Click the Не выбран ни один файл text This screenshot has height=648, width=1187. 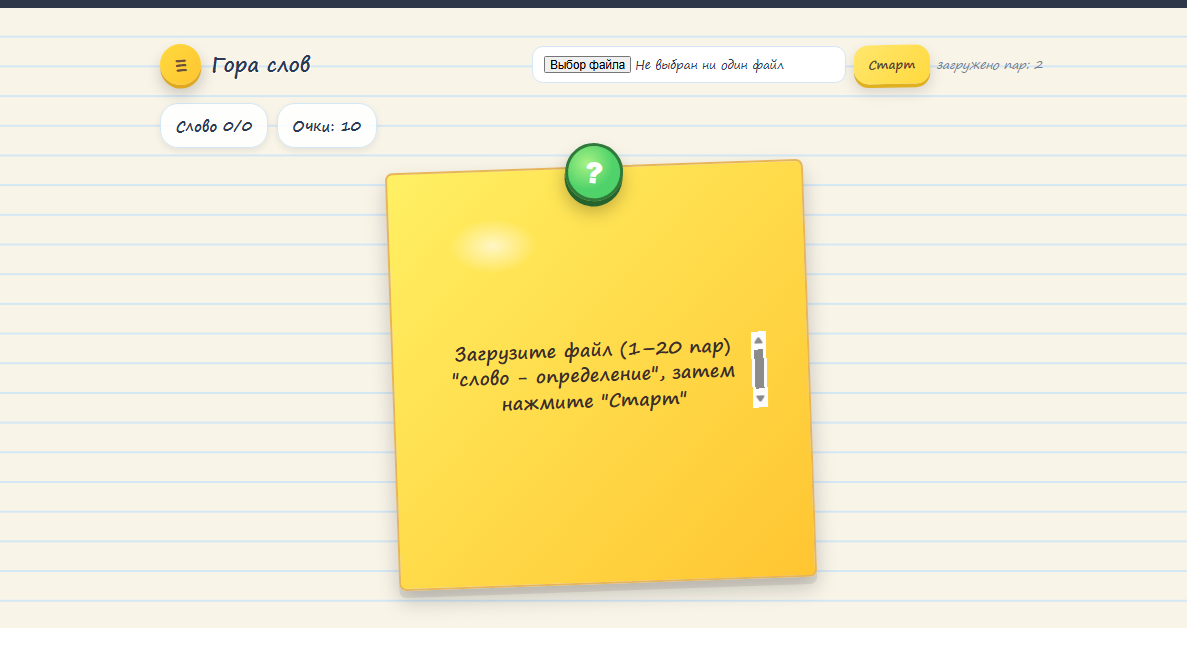tap(709, 65)
